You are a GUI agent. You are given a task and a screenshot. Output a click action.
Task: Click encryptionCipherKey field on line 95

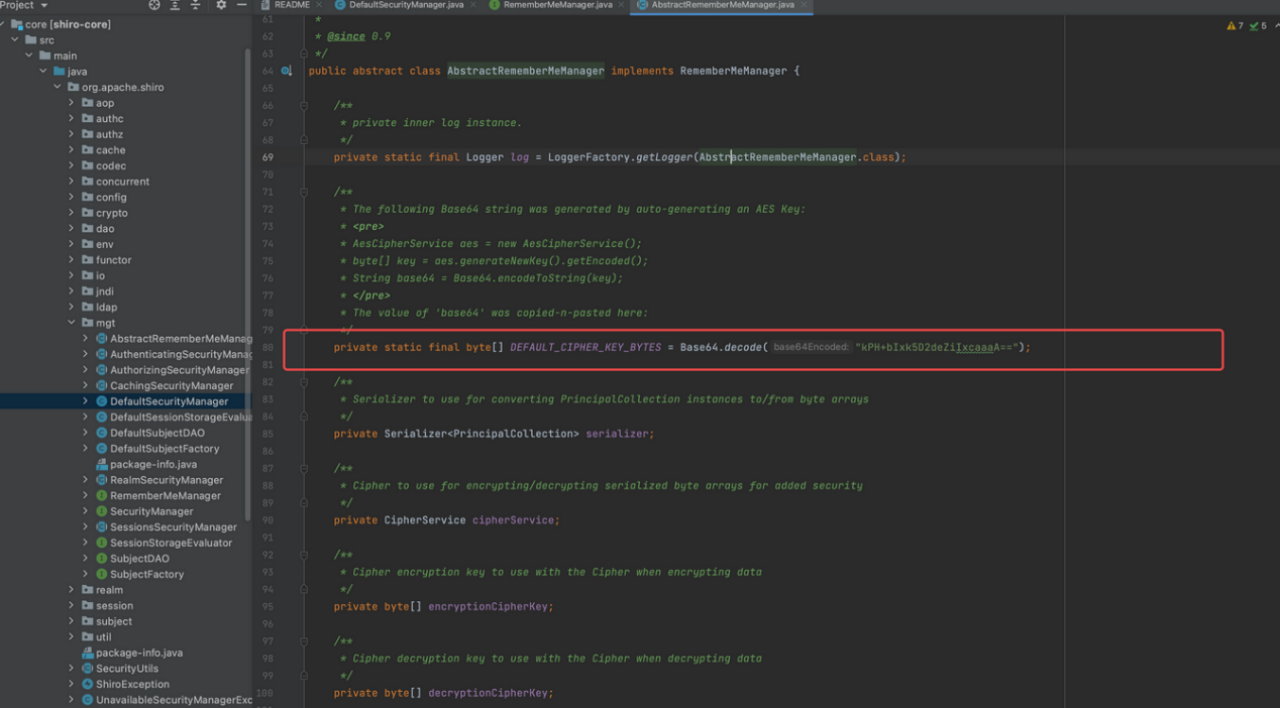(x=490, y=606)
